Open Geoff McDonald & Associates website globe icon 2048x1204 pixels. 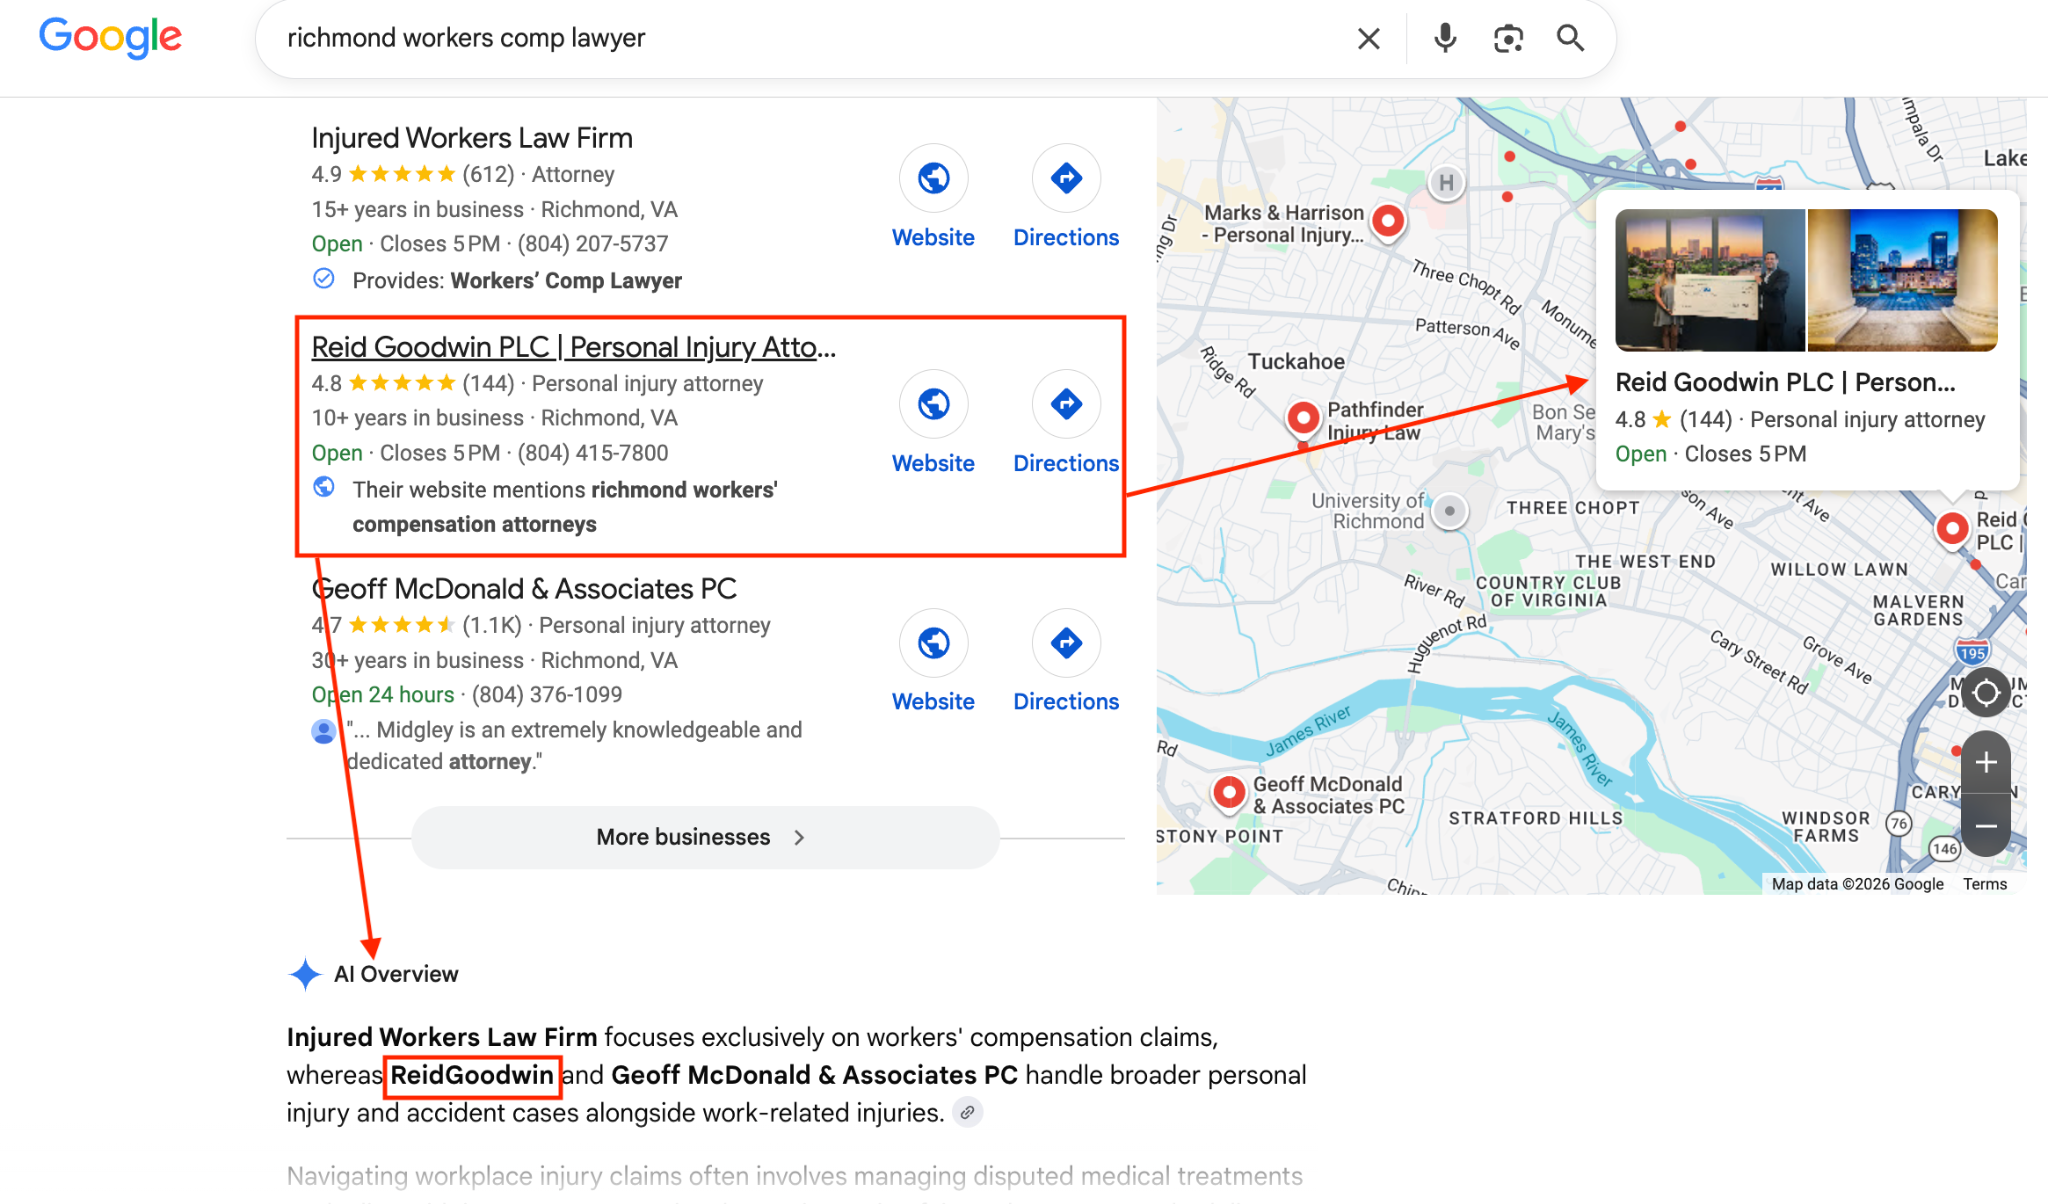tap(933, 643)
